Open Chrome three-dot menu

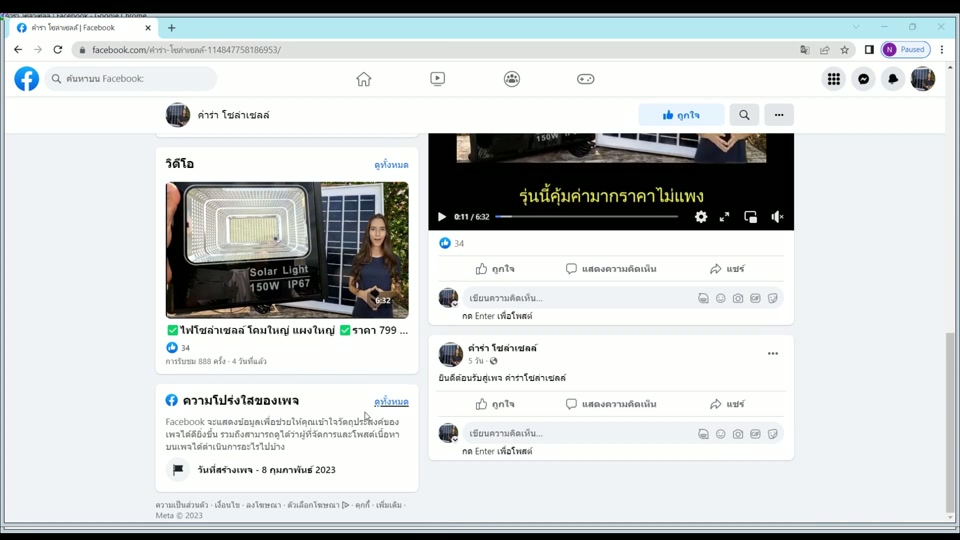pos(942,50)
